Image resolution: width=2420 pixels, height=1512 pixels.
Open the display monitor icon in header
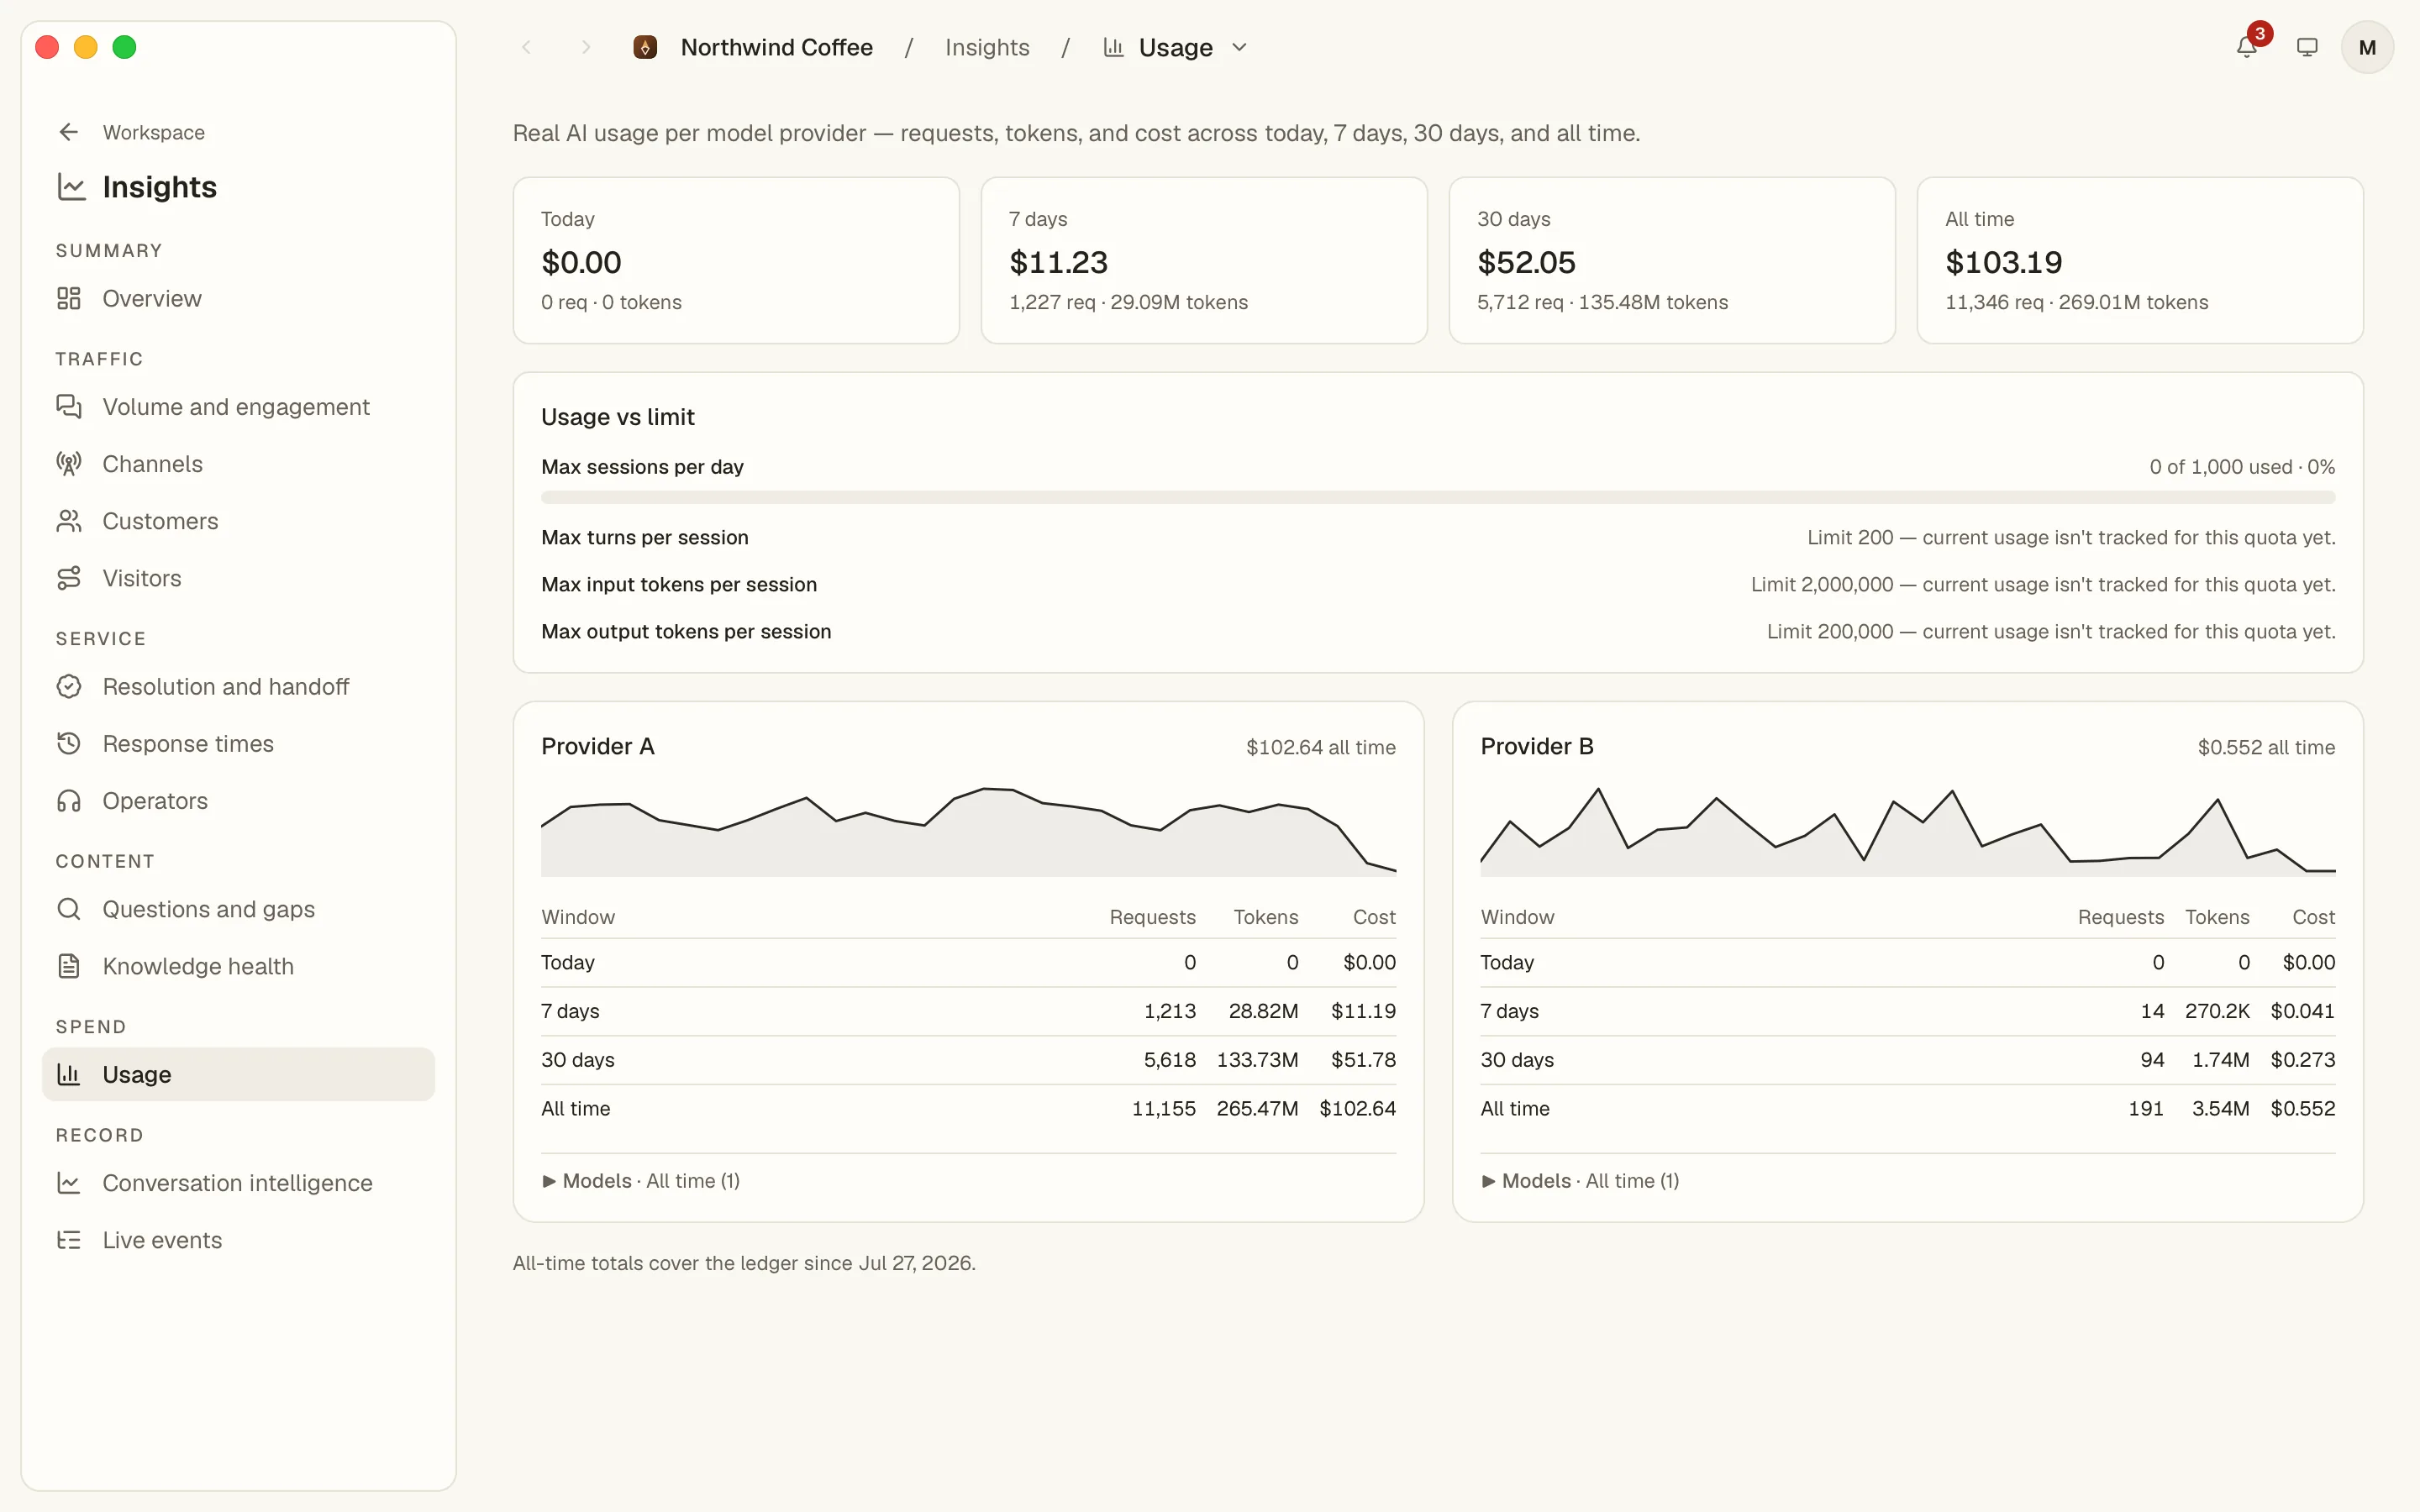click(2307, 47)
